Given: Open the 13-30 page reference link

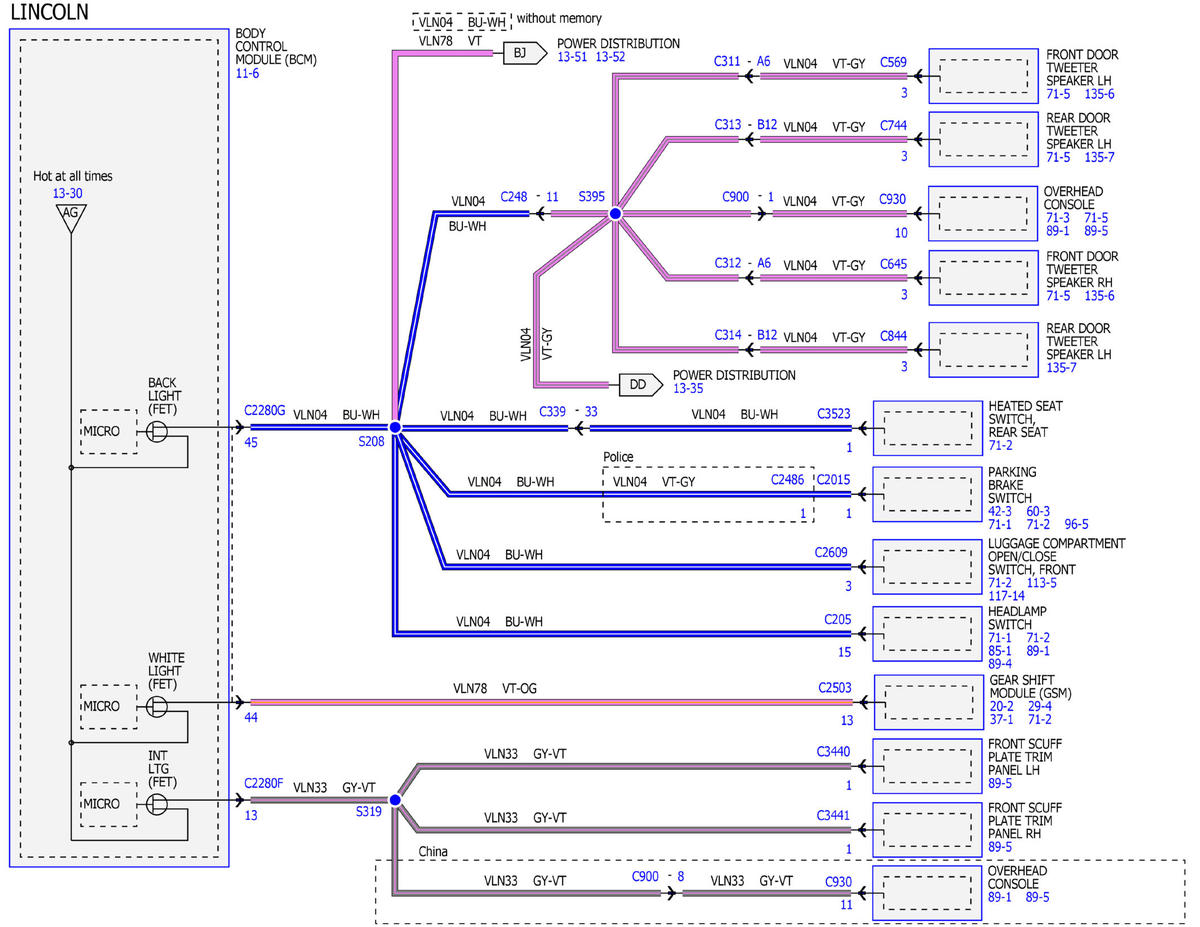Looking at the screenshot, I should click(x=68, y=194).
